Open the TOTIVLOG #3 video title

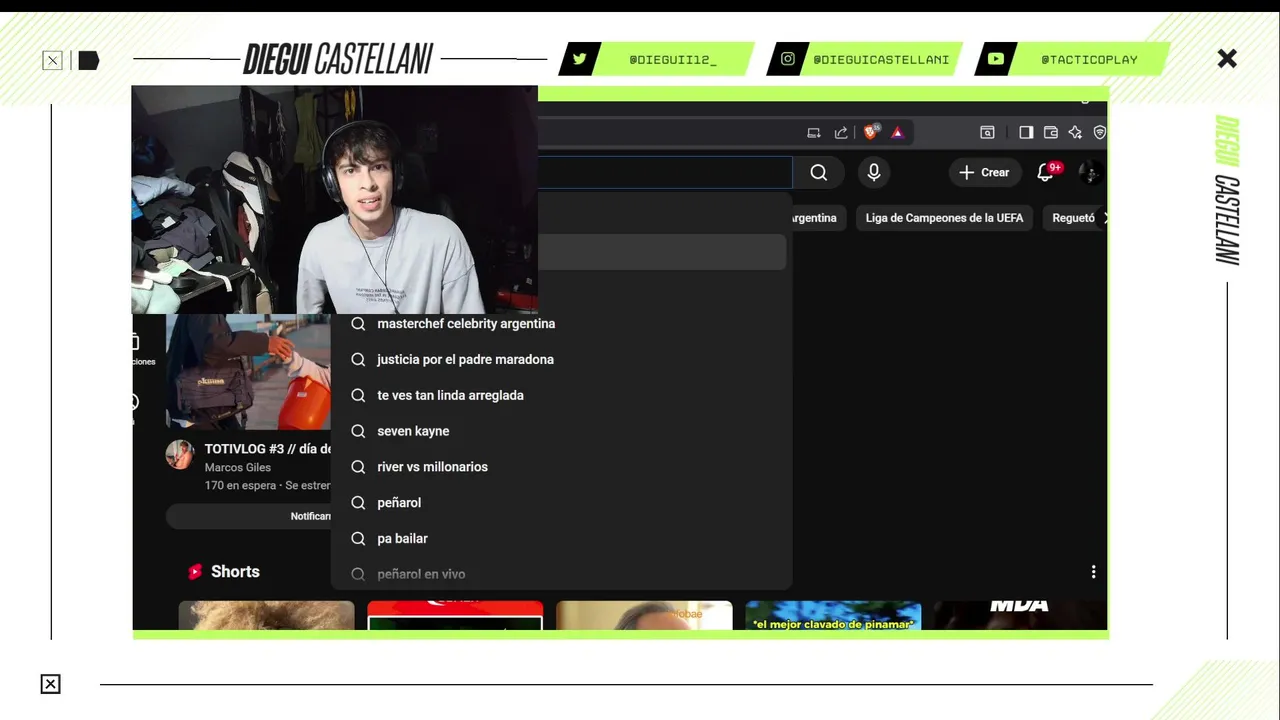(268, 449)
